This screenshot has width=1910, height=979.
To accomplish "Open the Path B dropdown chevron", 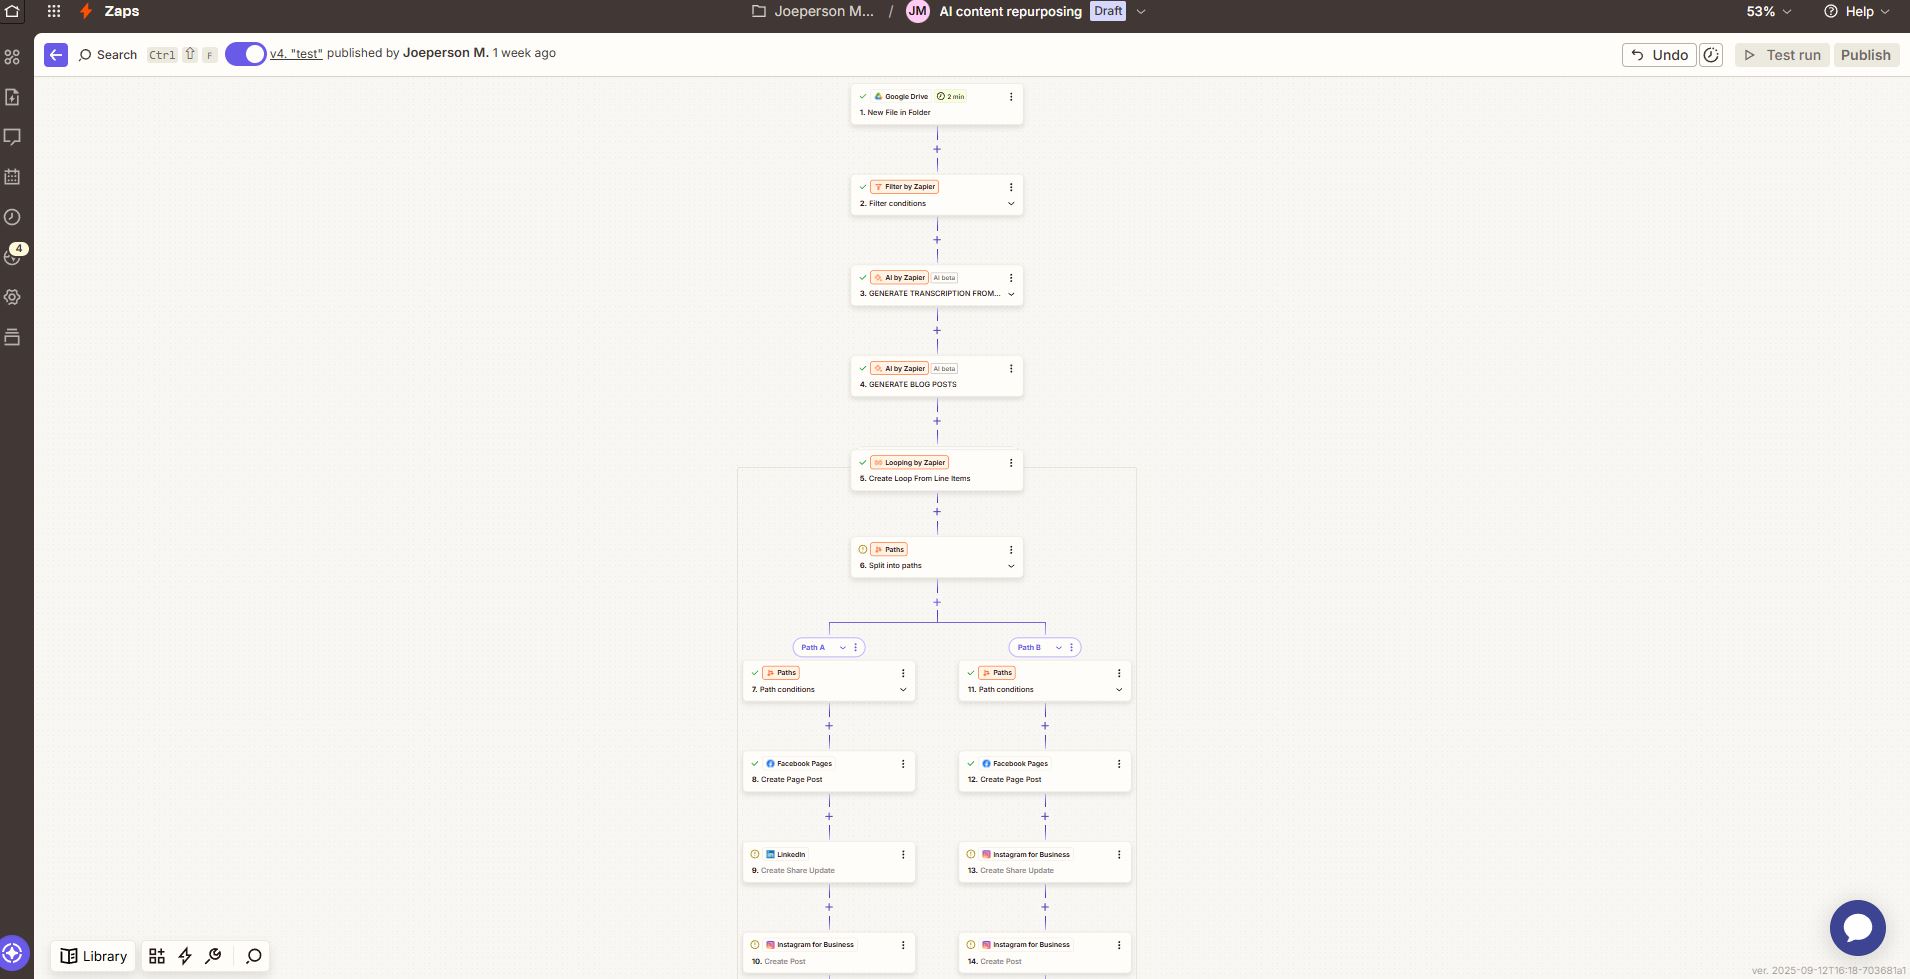I will [1059, 647].
